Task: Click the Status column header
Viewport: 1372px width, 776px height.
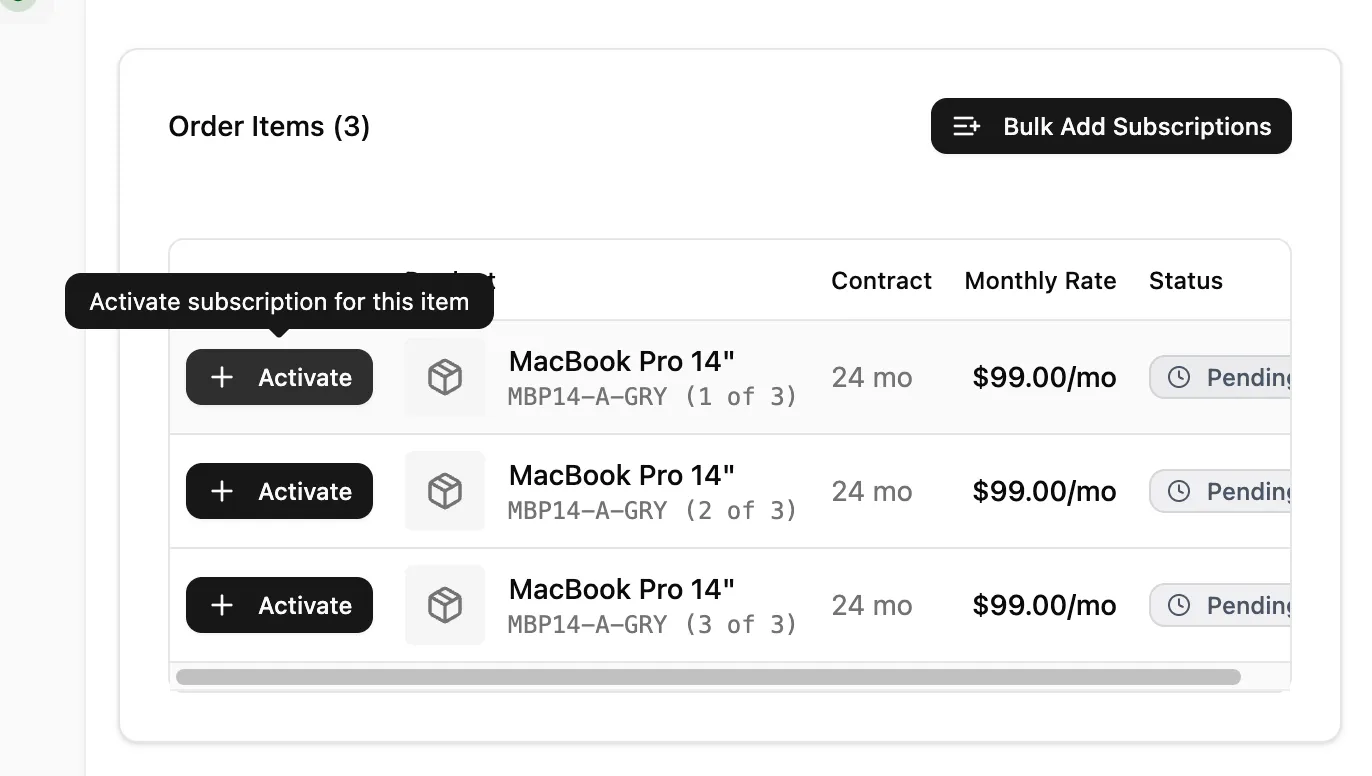Action: click(1185, 281)
